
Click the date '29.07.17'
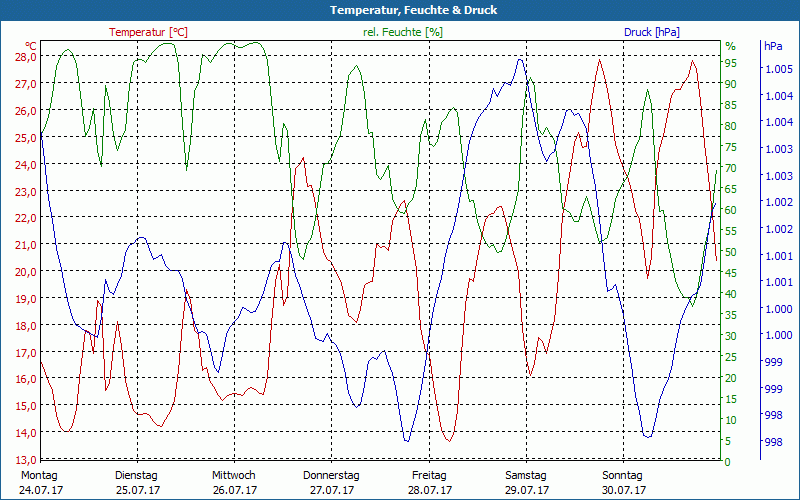(527, 490)
